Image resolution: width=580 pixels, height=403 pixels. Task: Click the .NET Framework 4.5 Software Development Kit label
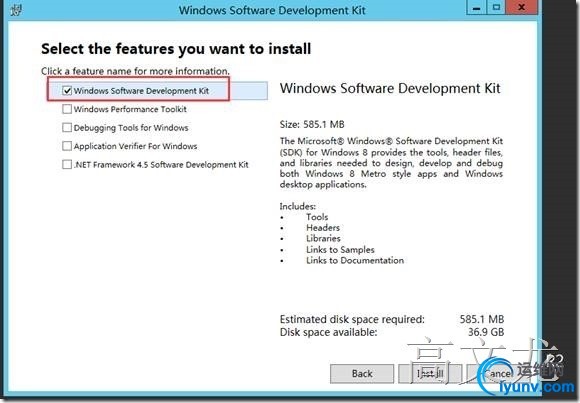(161, 165)
